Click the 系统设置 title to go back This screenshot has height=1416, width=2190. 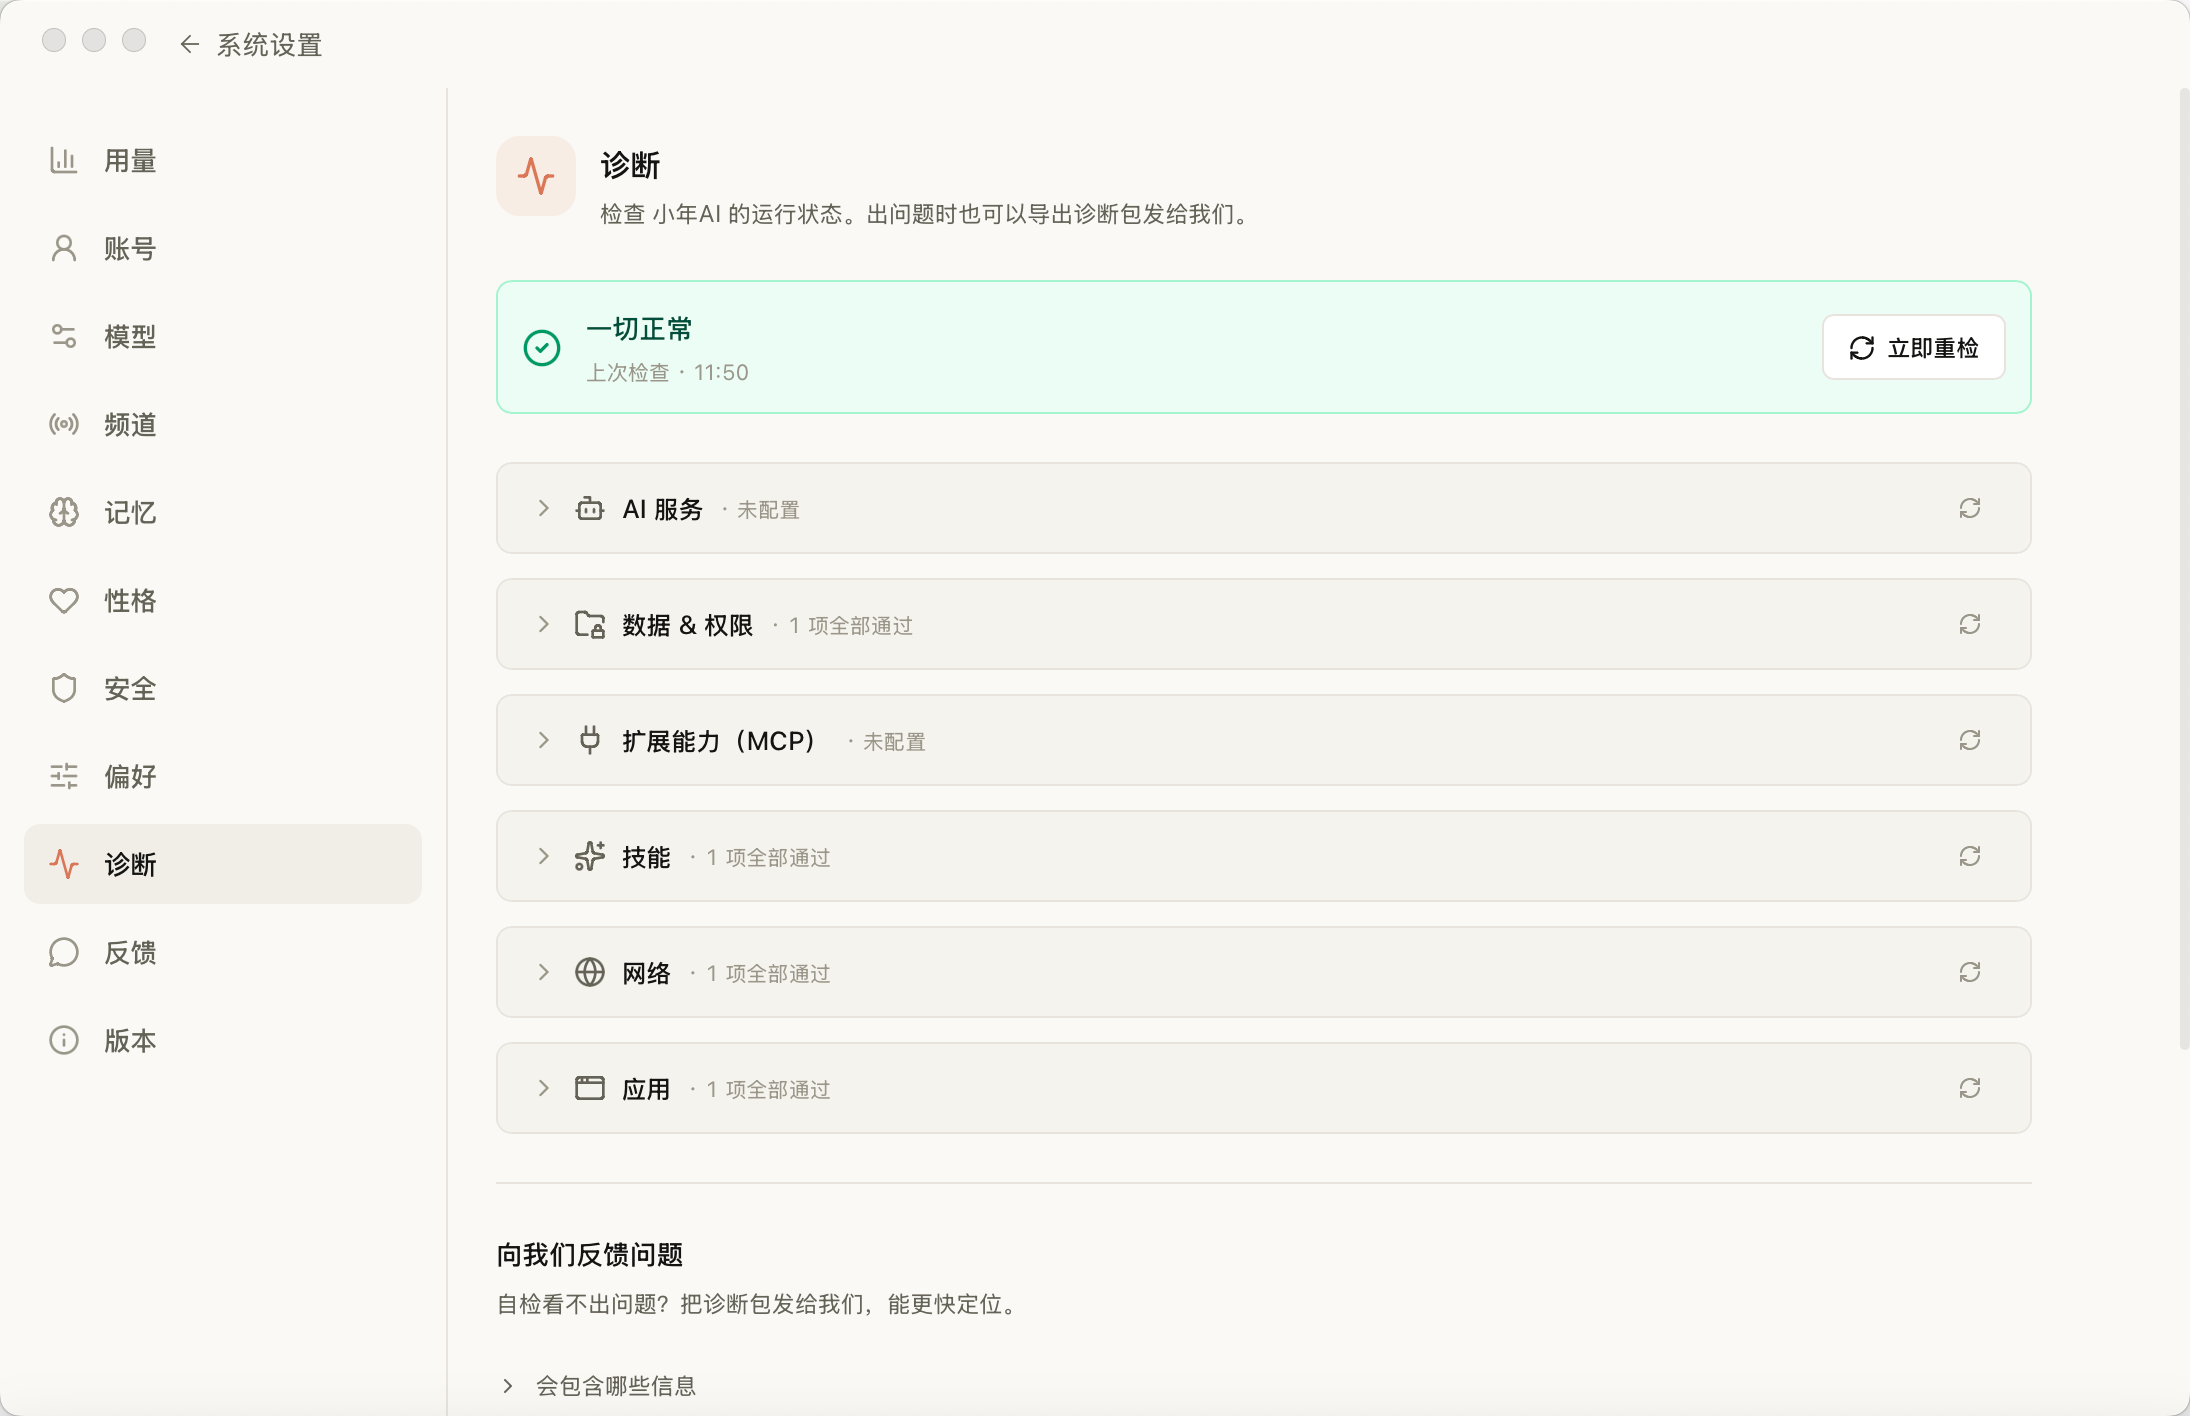(x=269, y=45)
